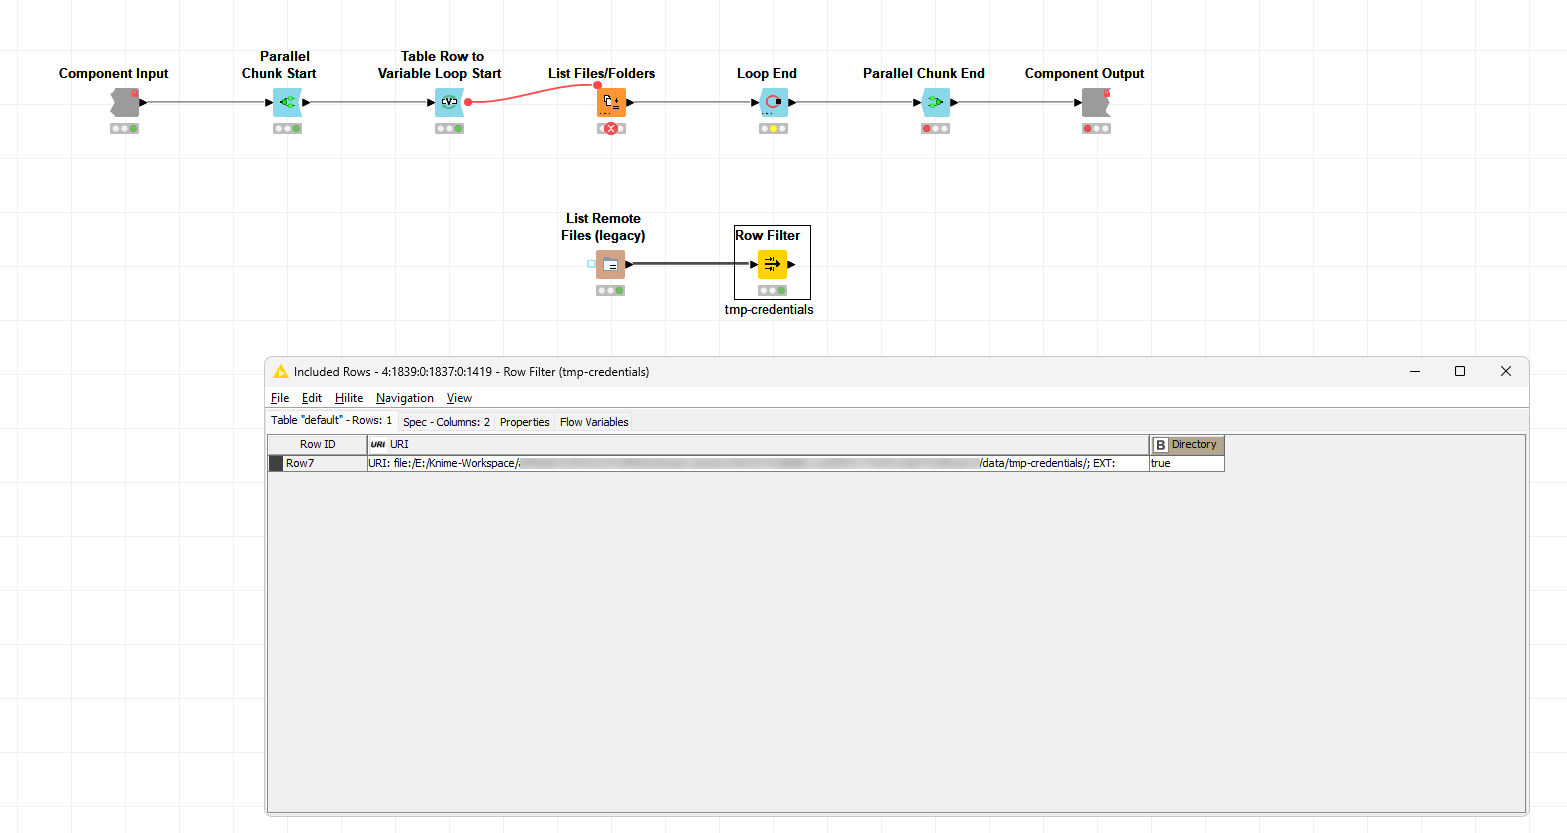Open the Properties tab
The width and height of the screenshot is (1567, 833).
click(x=524, y=422)
